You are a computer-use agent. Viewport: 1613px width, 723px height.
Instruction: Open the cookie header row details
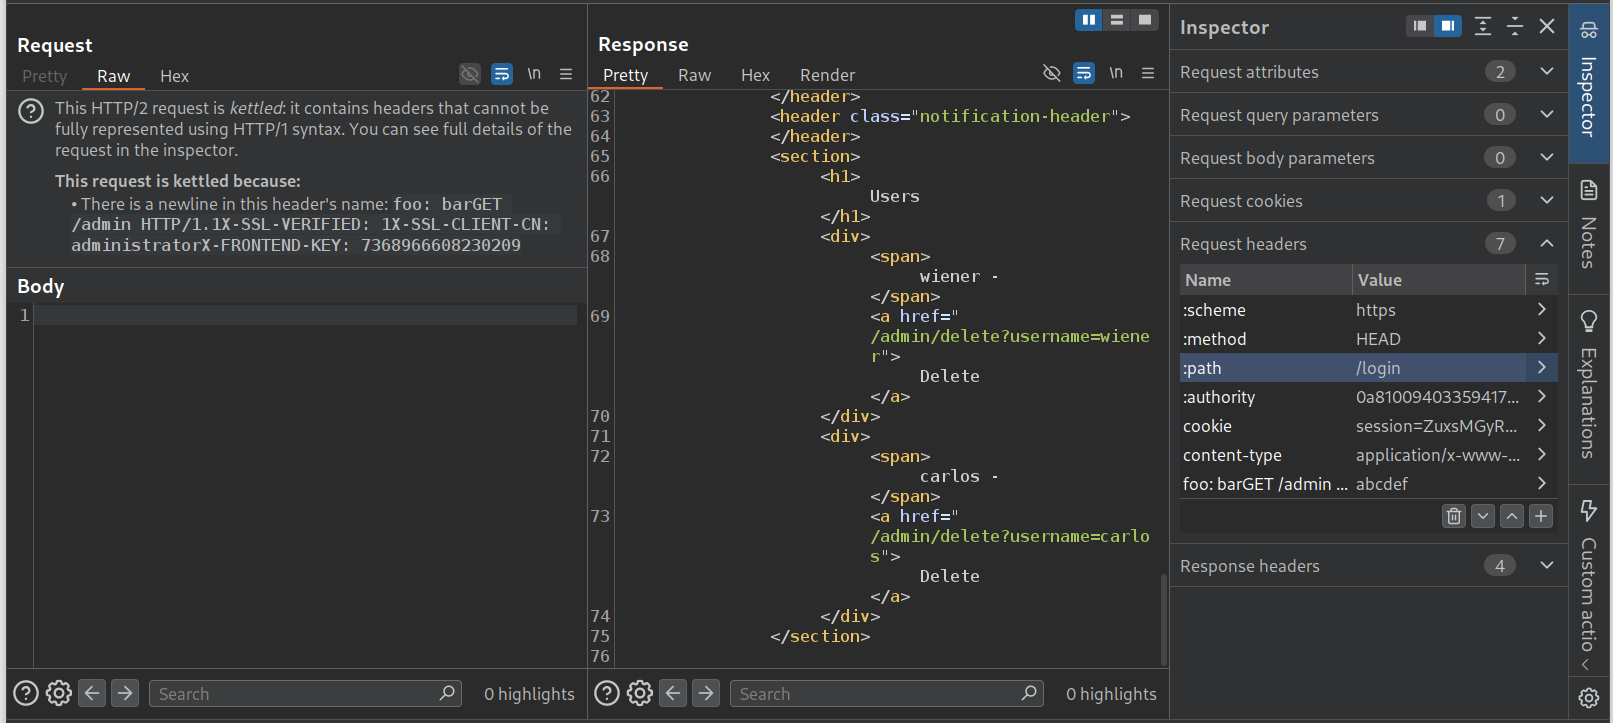1541,426
